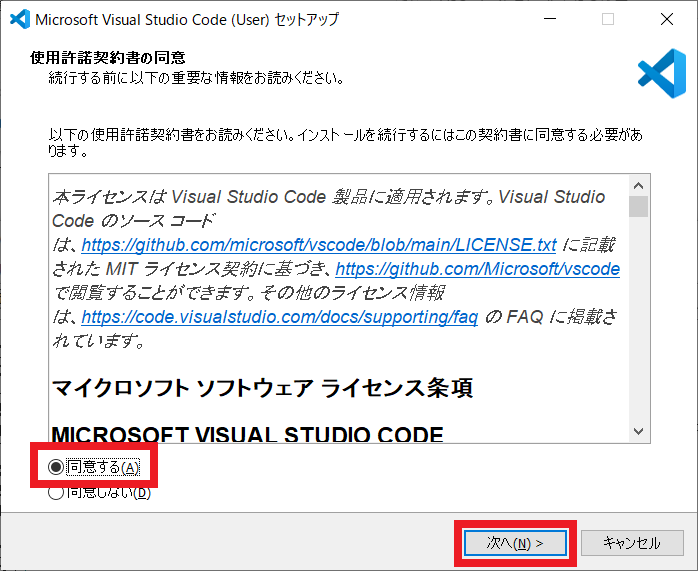This screenshot has width=698, height=571.
Task: Open the code.visualstudio.com docs FAQ link
Action: (280, 317)
